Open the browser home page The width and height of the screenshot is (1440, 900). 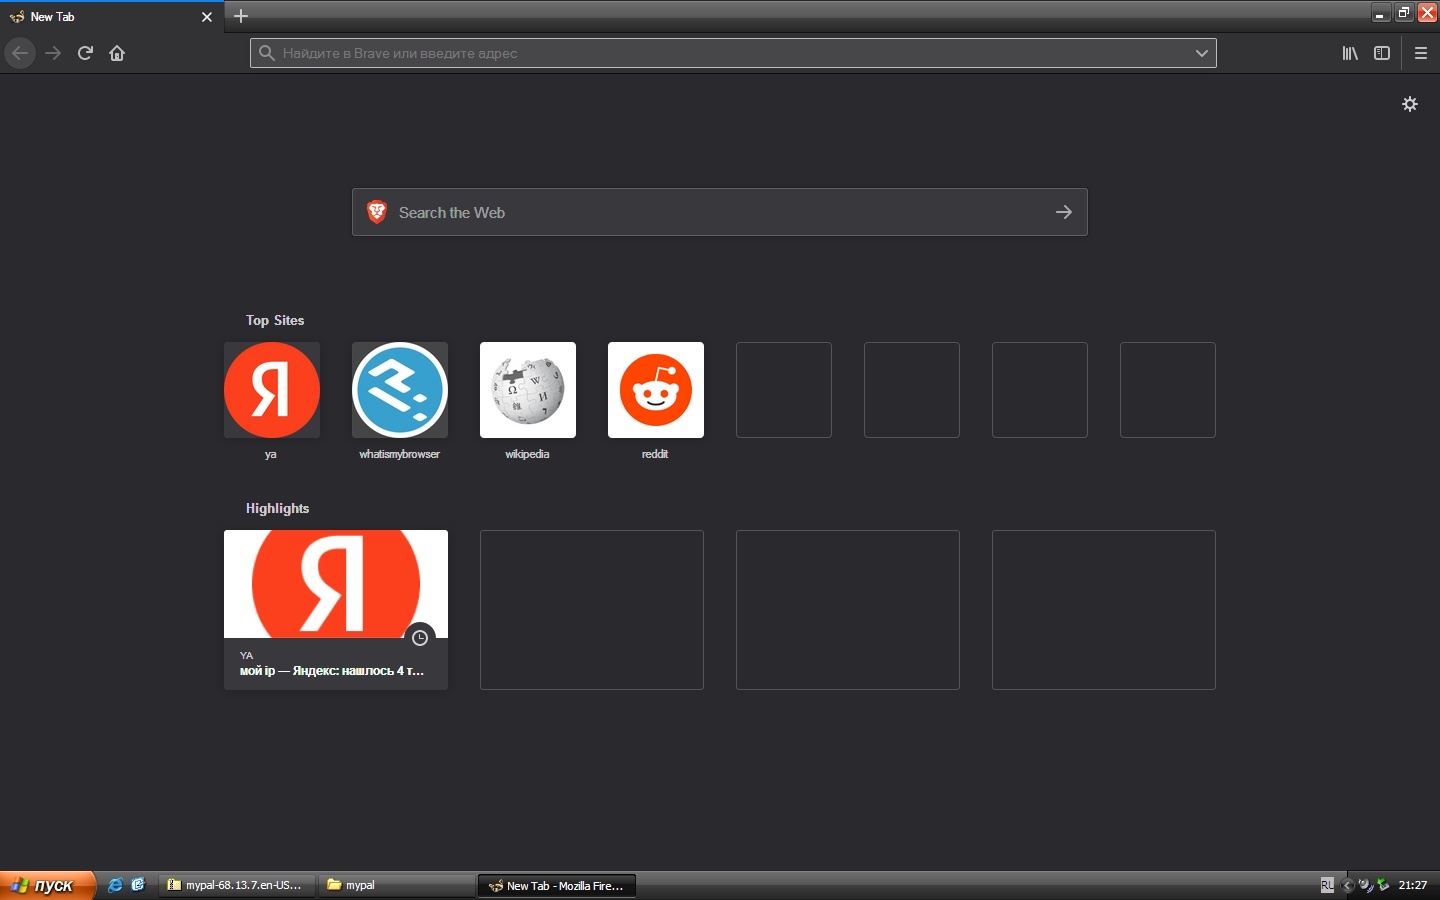pos(117,53)
